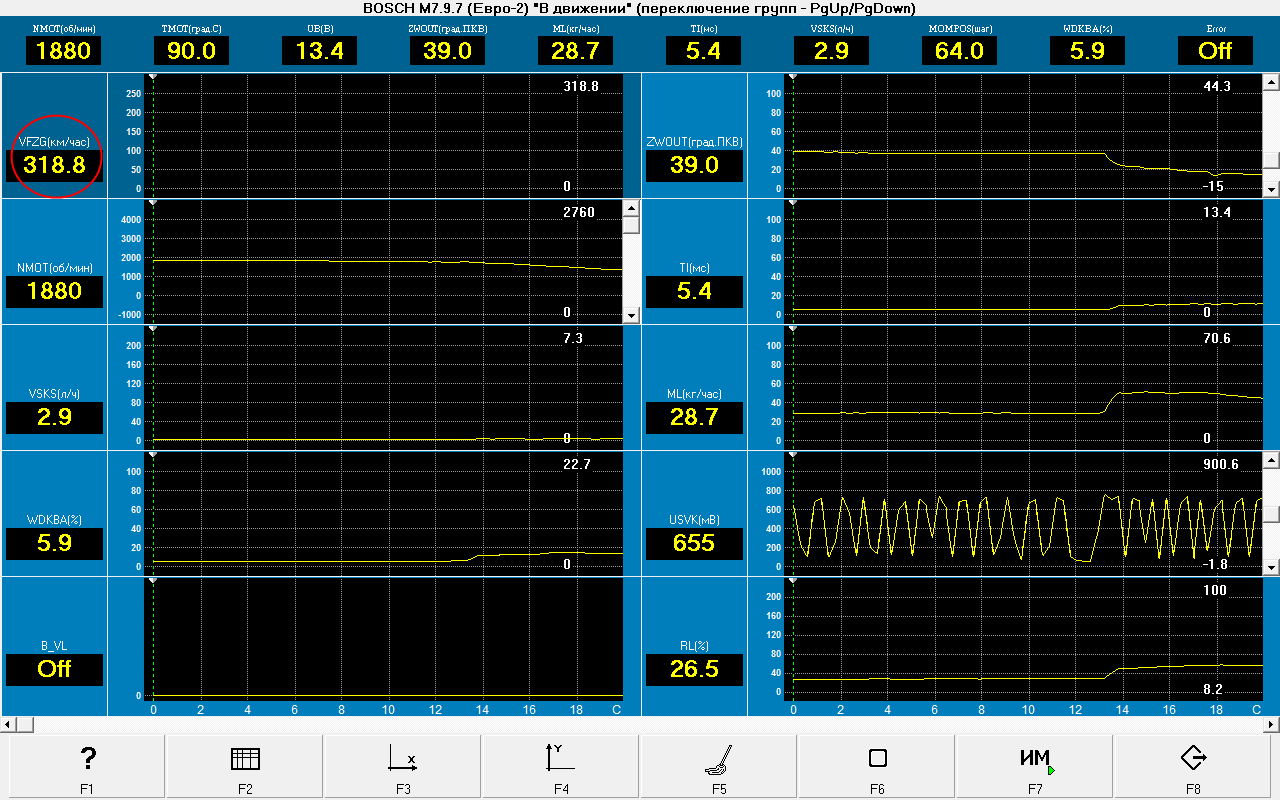The height and width of the screenshot is (800, 1280).
Task: Click the left arrow of the horizontal scrollbar
Action: click(8, 723)
